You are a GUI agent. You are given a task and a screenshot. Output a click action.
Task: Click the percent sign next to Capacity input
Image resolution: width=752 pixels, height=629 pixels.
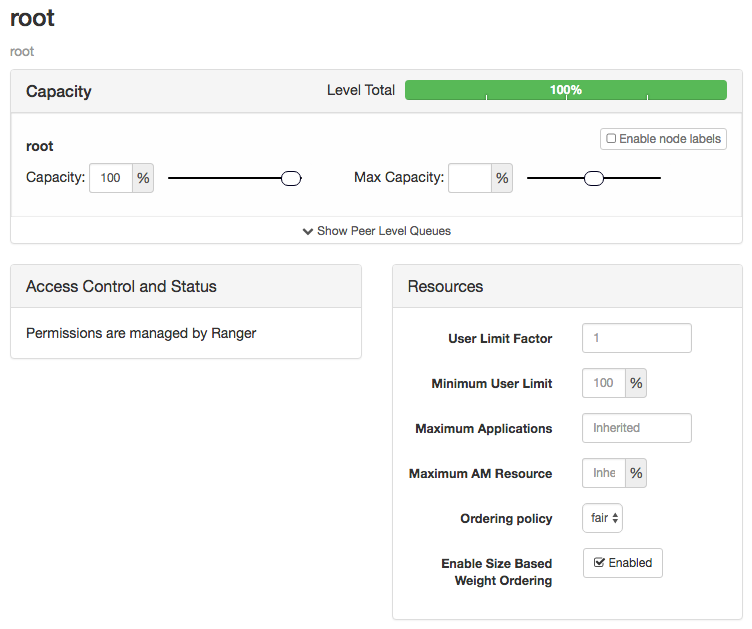point(143,179)
